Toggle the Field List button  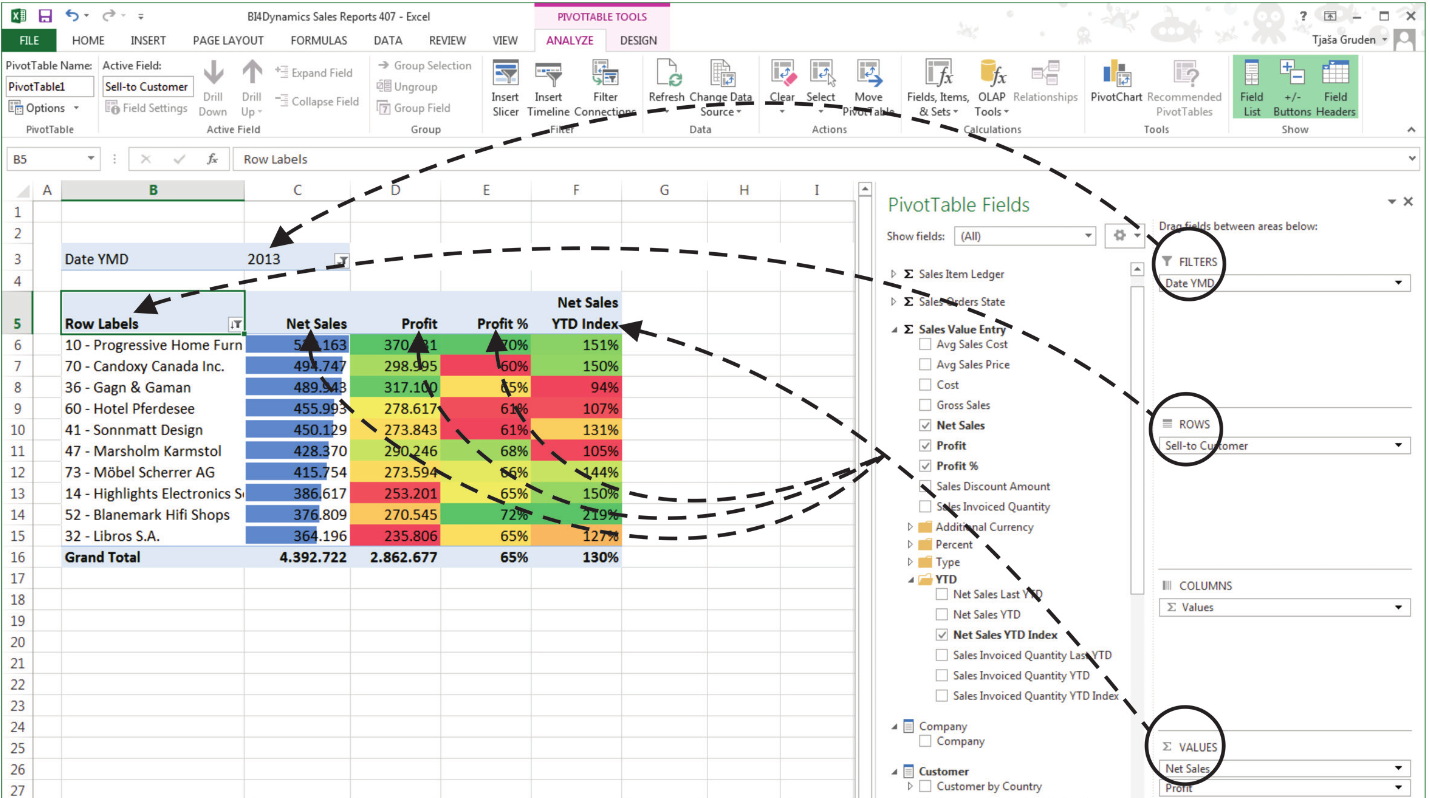pyautogui.click(x=1252, y=88)
